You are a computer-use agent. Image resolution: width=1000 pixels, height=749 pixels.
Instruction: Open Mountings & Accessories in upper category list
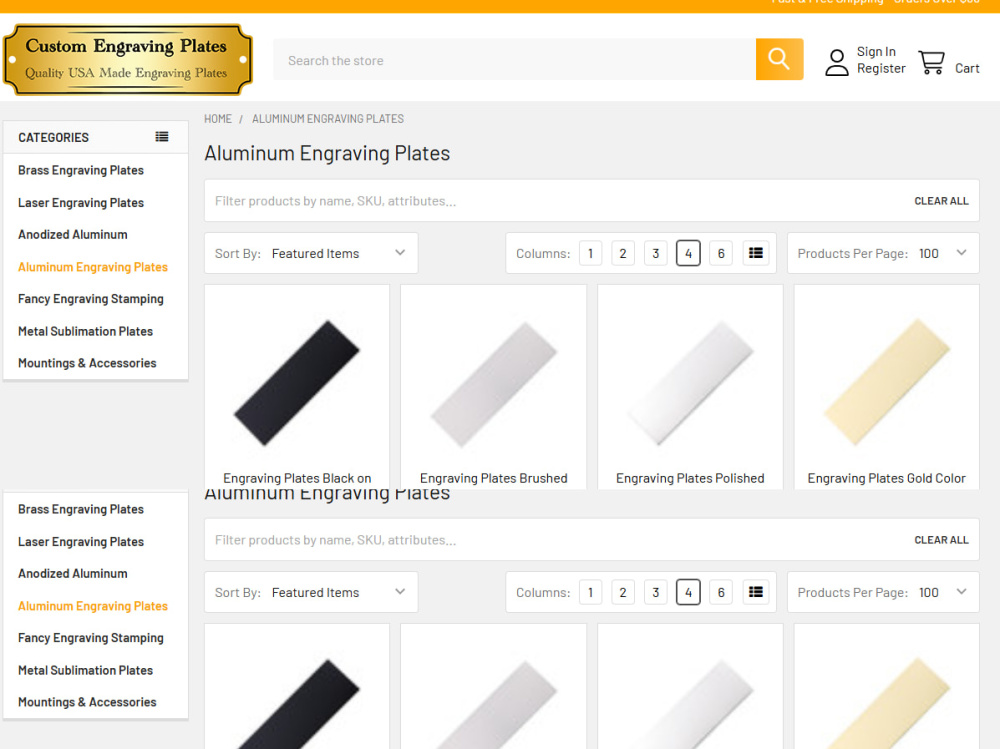click(87, 363)
